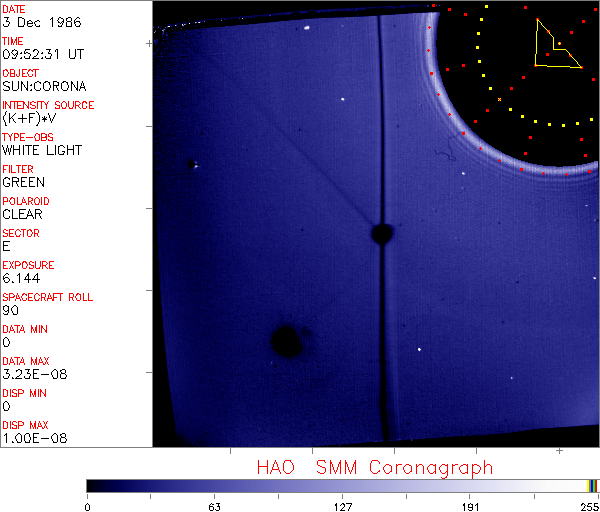Screen dimensions: 600x512
Task: Click the DISP MAX label
Action: (25, 425)
